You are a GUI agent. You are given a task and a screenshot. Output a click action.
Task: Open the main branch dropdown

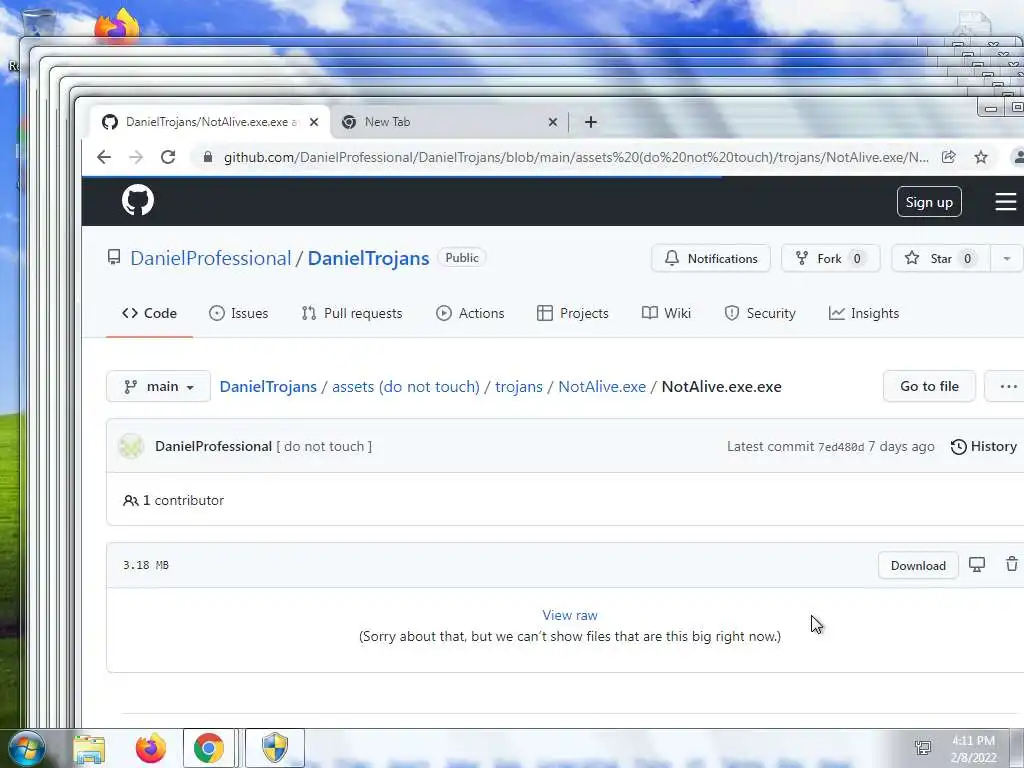[159, 387]
